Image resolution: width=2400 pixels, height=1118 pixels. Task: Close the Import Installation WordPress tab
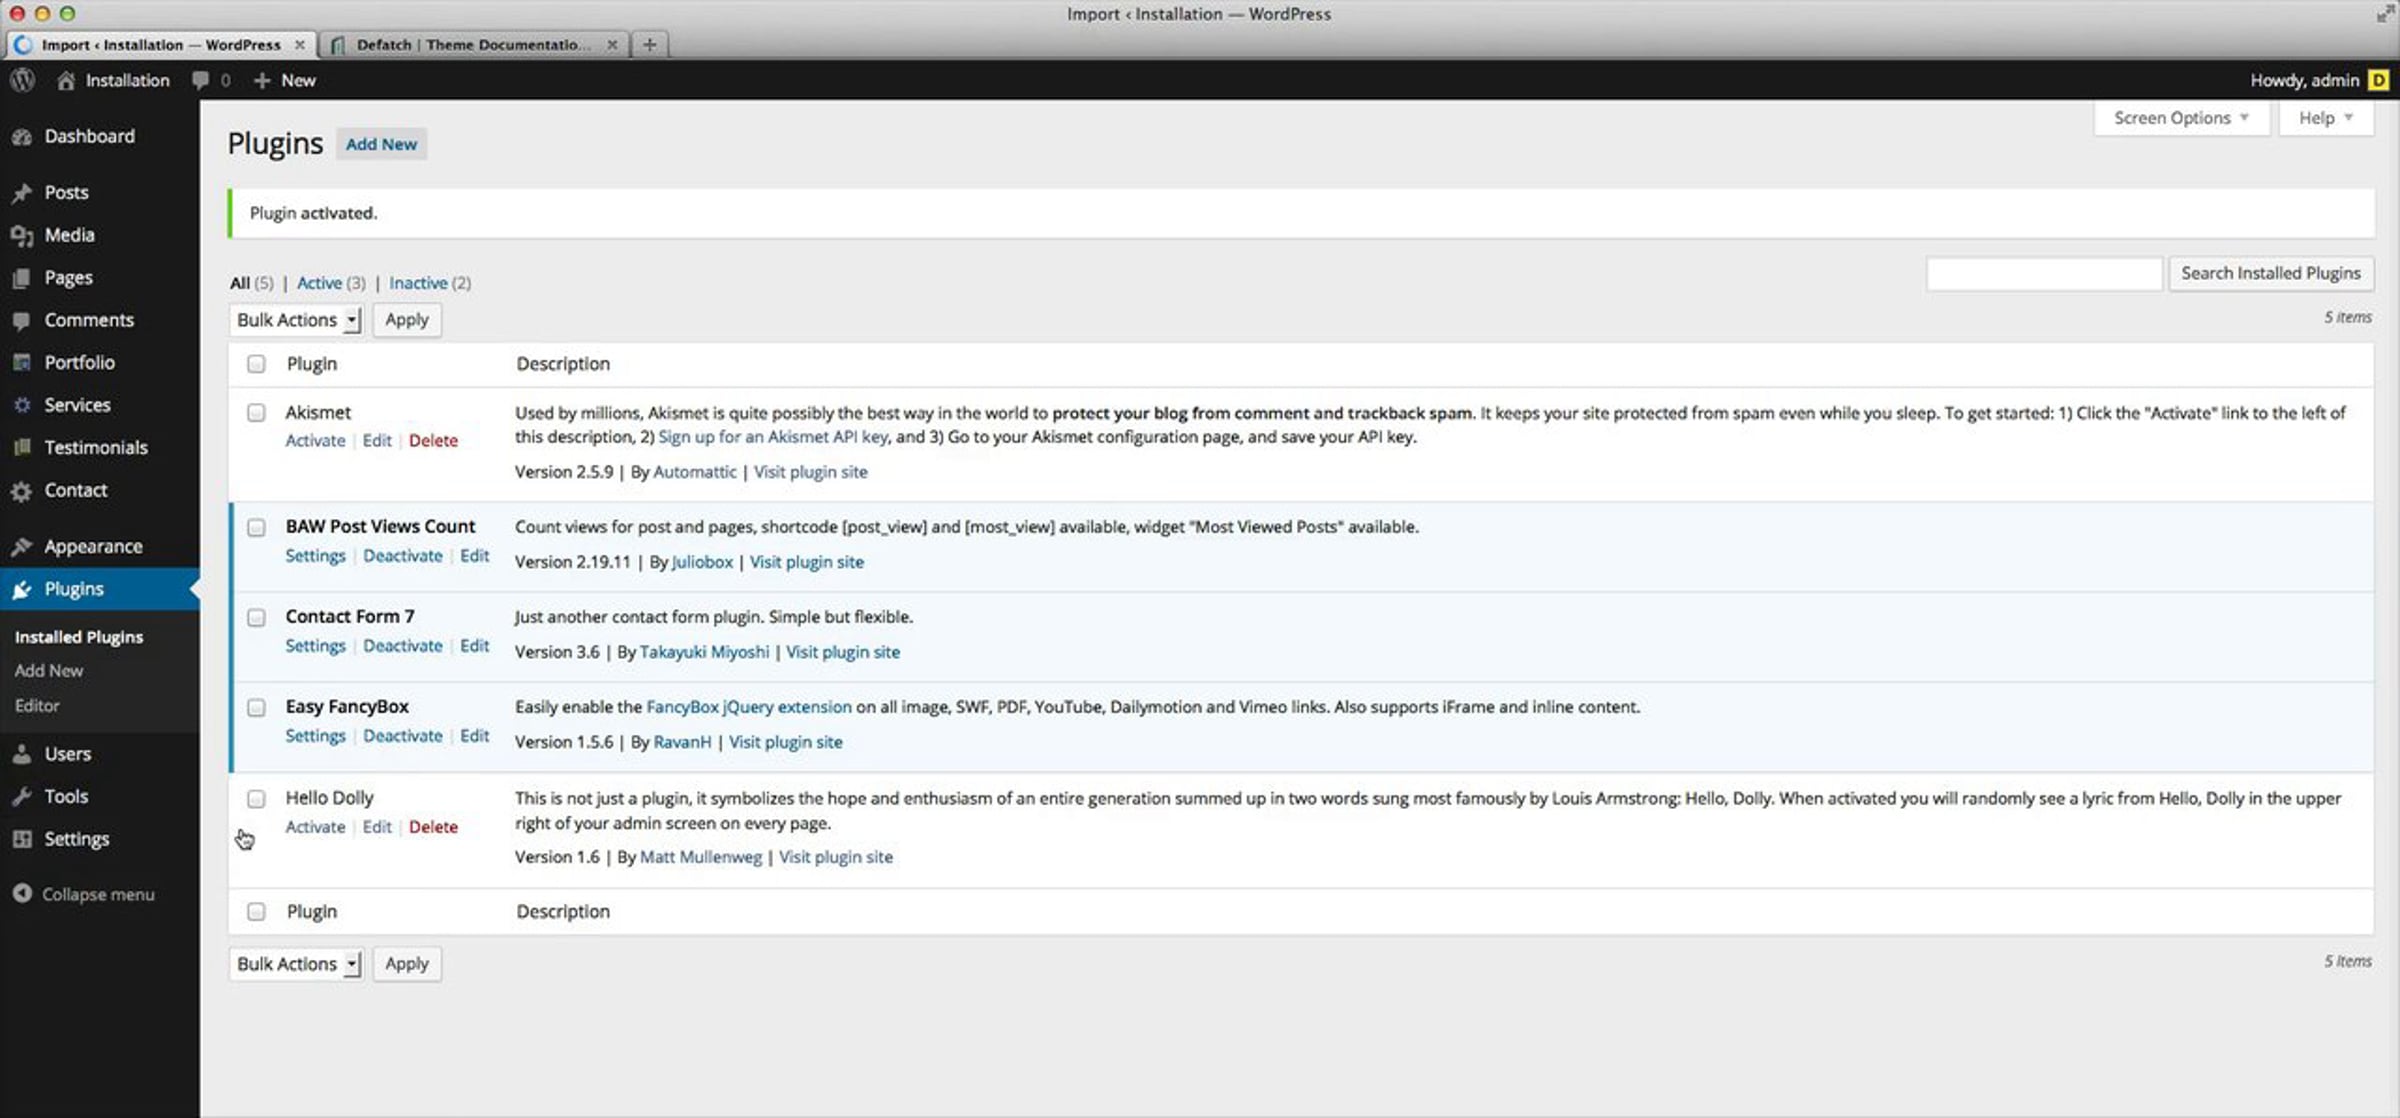point(299,44)
